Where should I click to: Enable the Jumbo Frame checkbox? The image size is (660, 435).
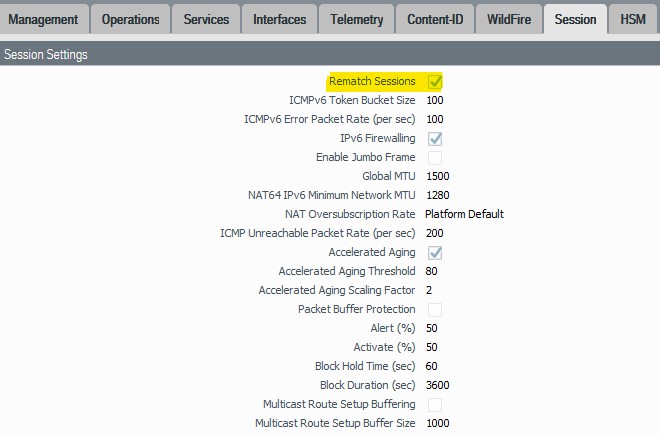coord(435,157)
